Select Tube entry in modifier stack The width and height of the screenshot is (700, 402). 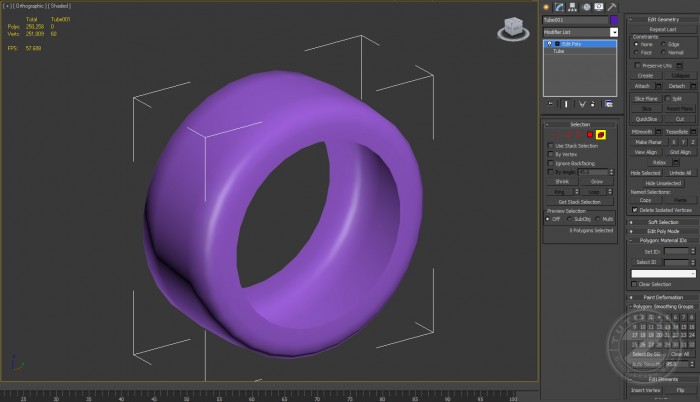point(560,51)
